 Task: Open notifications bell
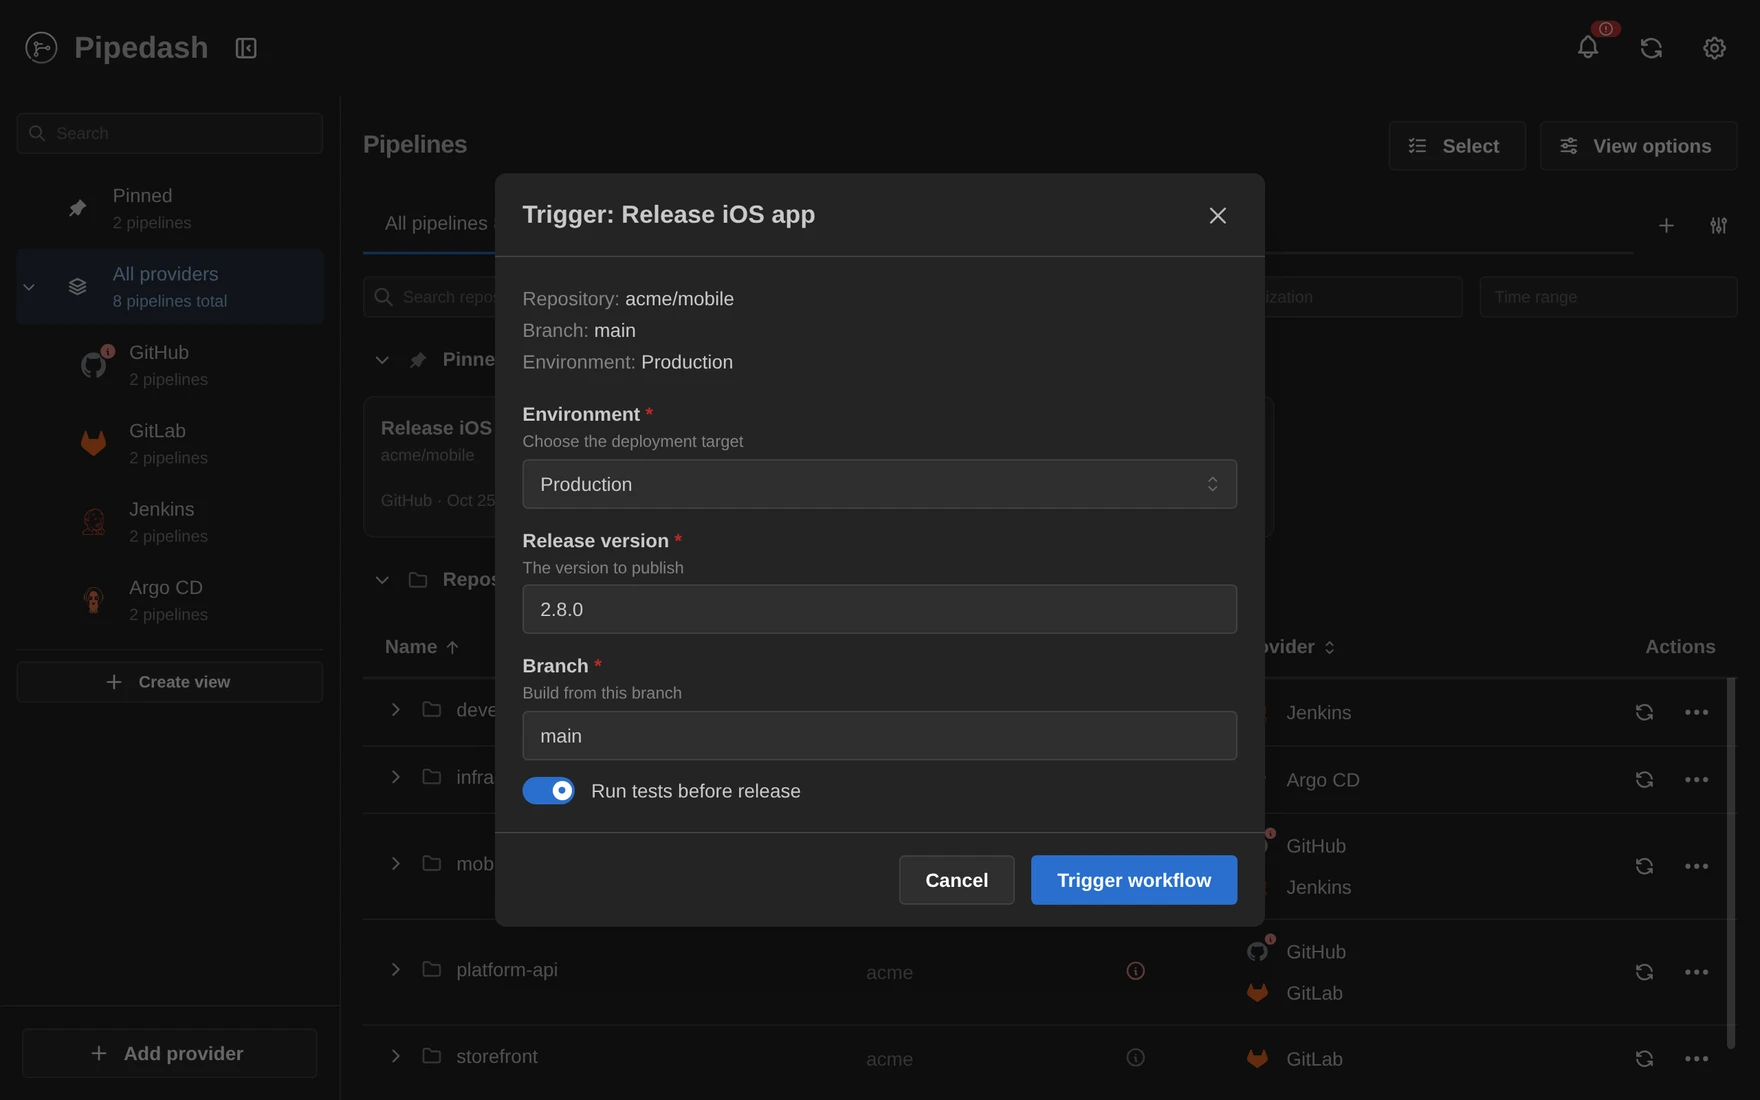pyautogui.click(x=1587, y=47)
